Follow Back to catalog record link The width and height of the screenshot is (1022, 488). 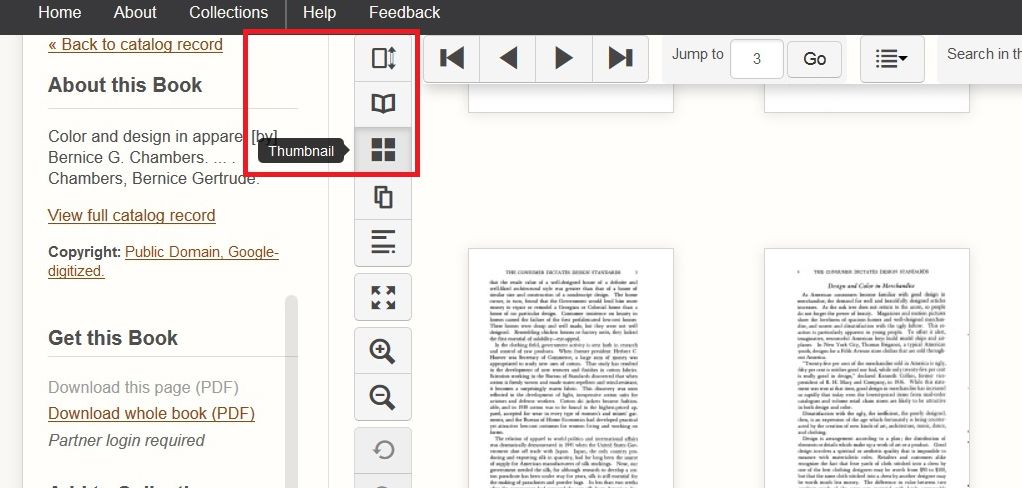[136, 44]
